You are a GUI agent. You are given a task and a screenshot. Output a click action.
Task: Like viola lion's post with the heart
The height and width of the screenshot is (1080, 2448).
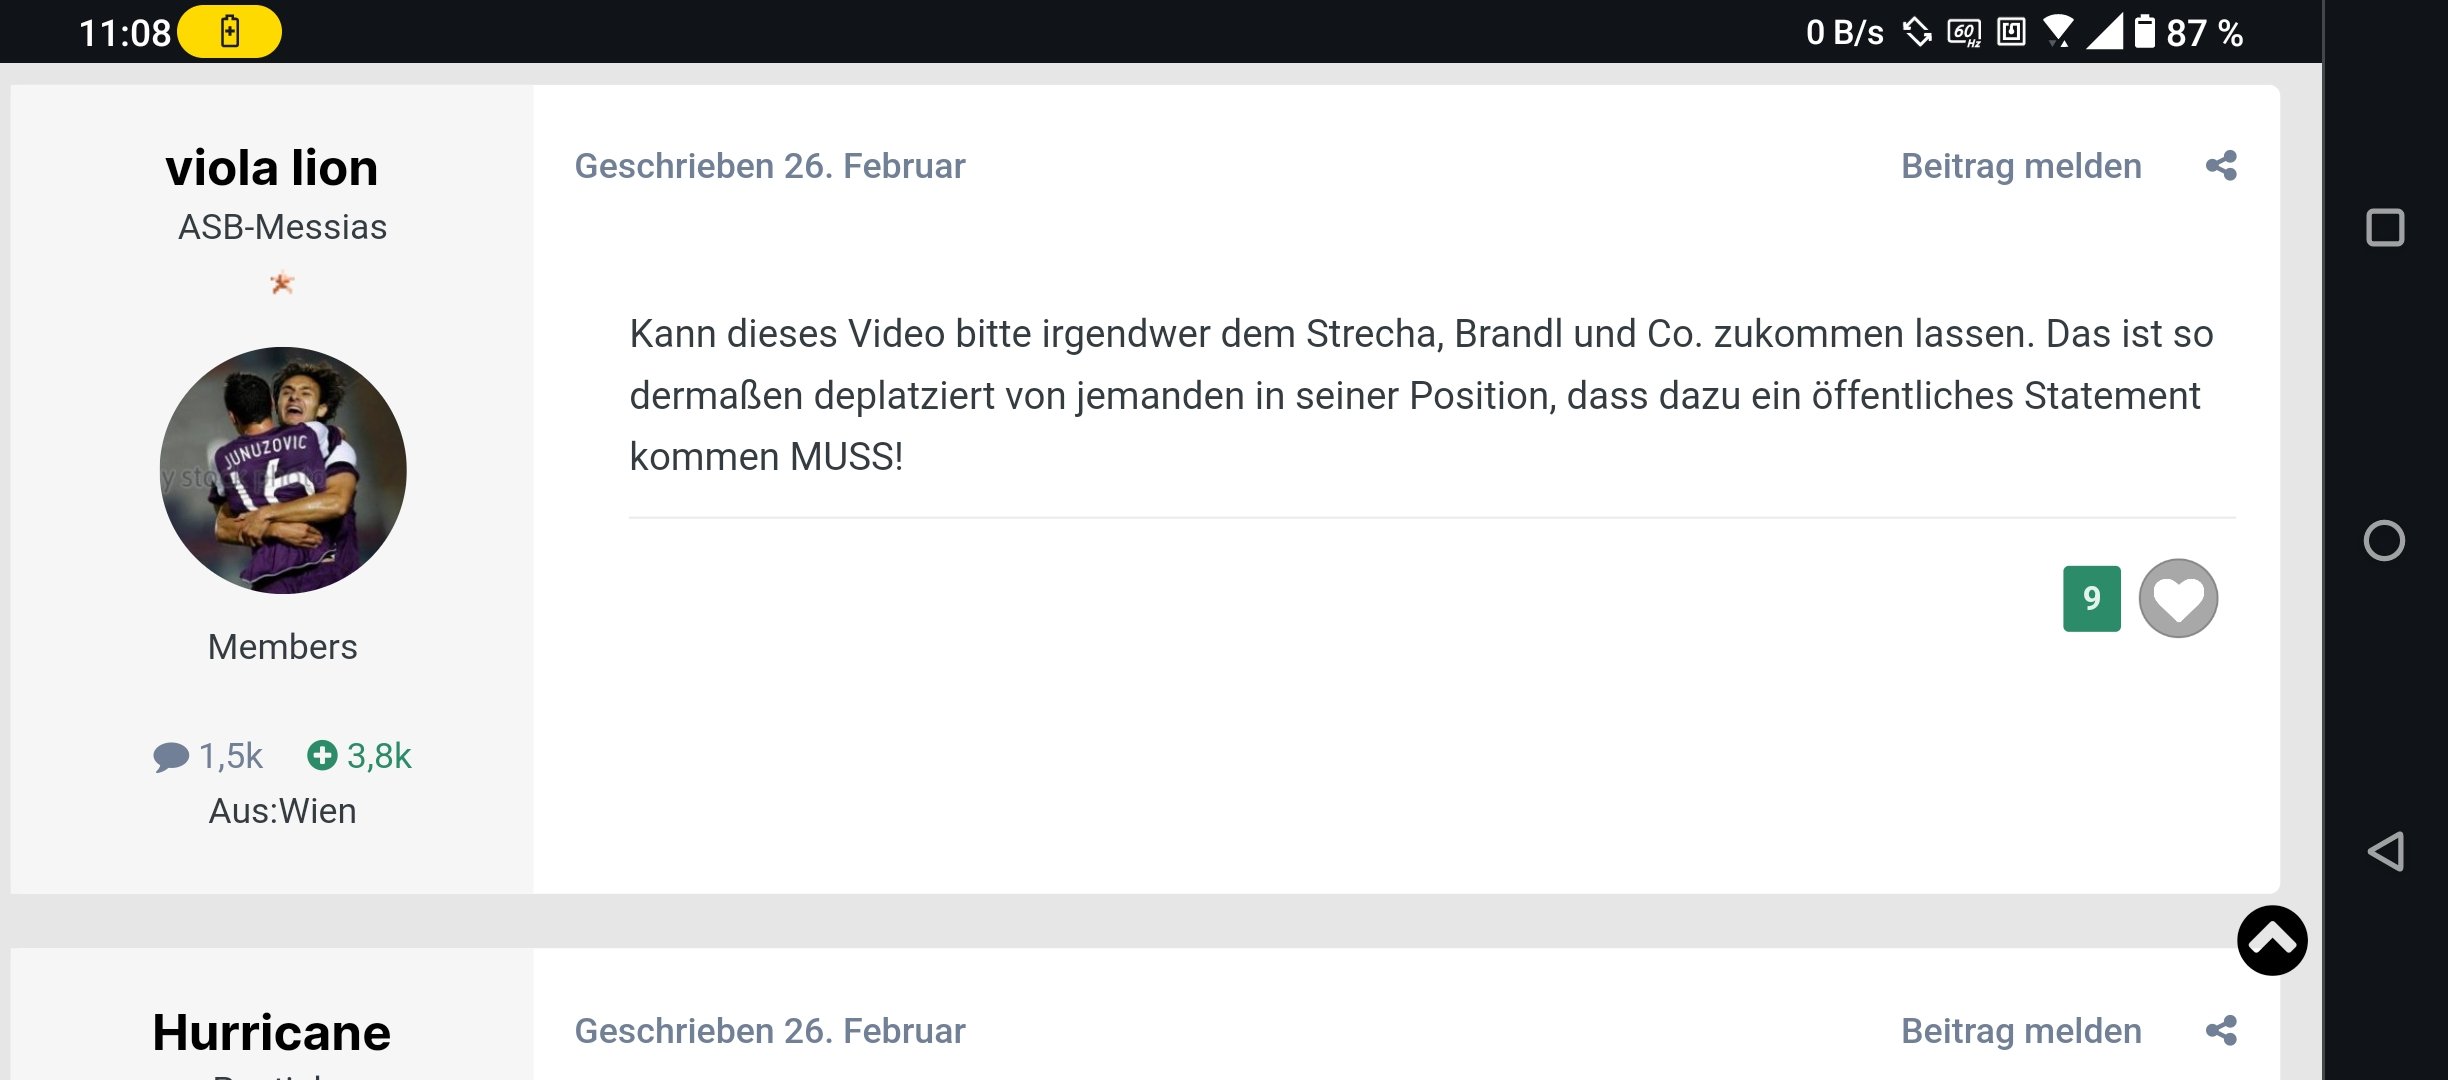tap(2178, 598)
